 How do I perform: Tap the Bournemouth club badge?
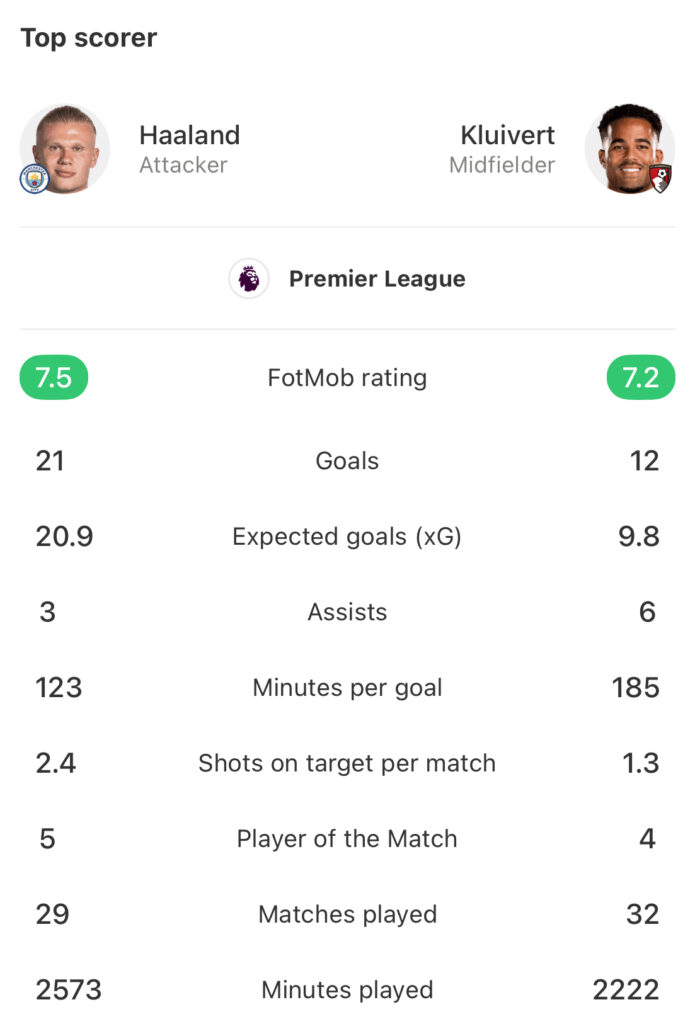pos(660,179)
